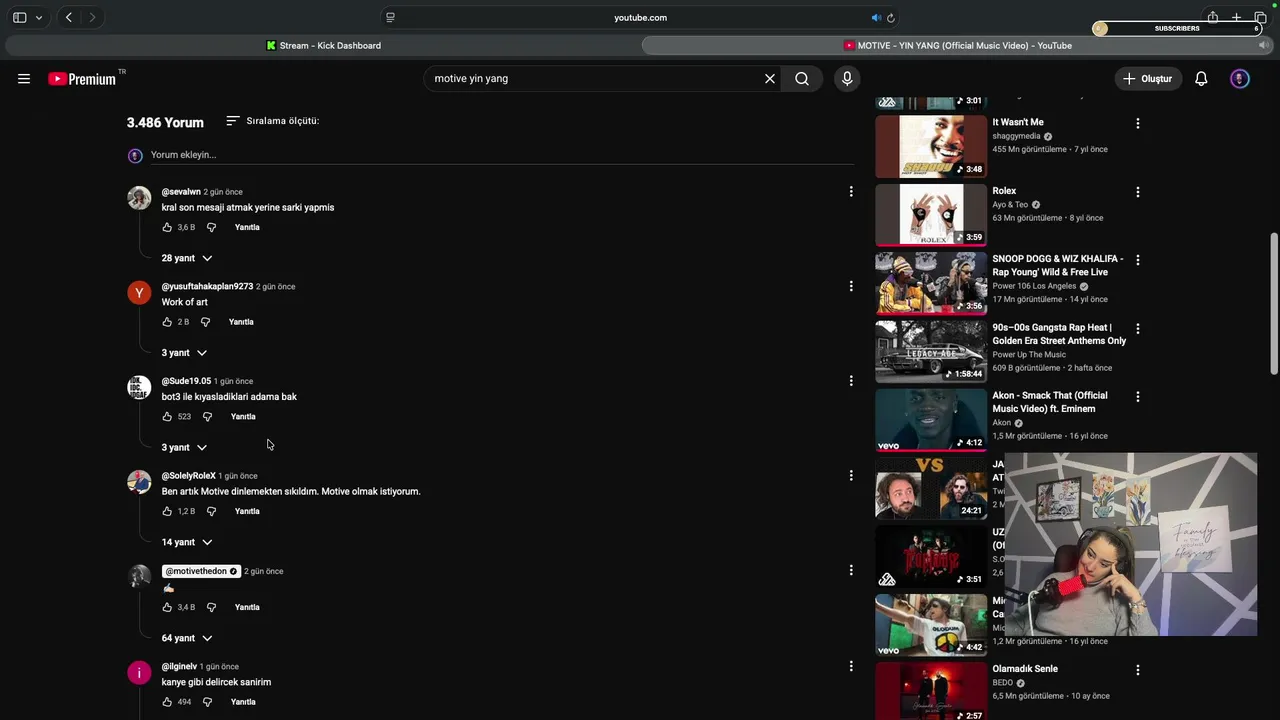This screenshot has width=1280, height=720.
Task: Open more options for Rolex video
Action: point(1137,191)
